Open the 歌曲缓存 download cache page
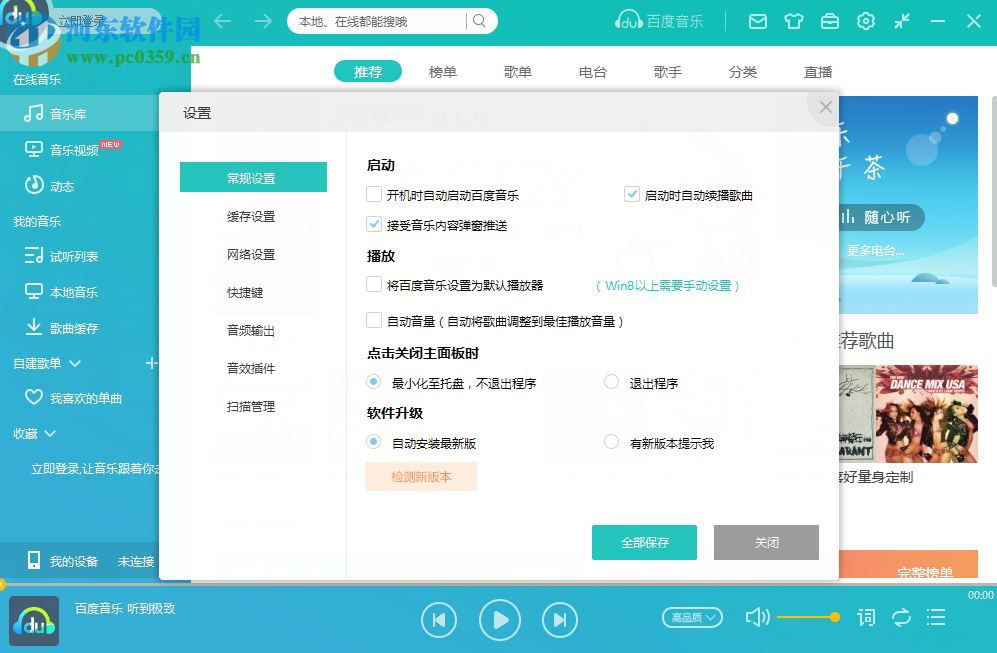 click(x=62, y=328)
